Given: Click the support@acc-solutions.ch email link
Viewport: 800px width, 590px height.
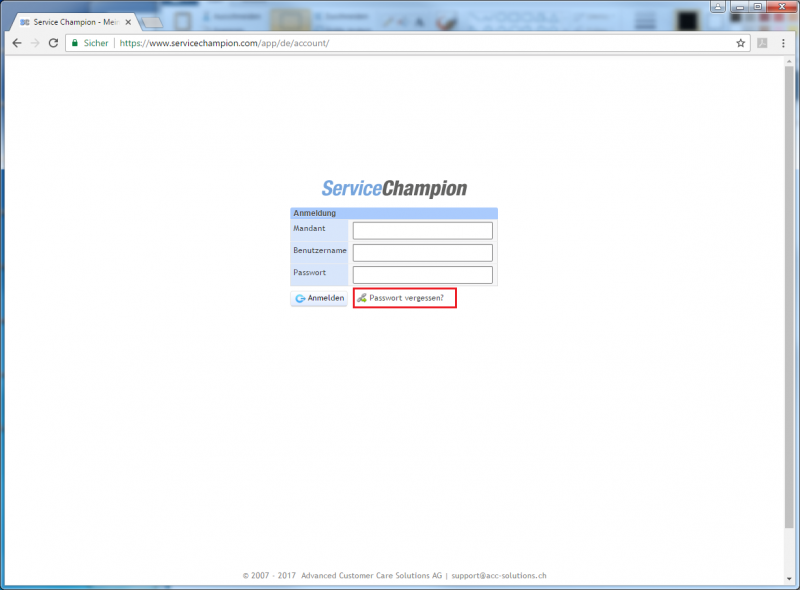Looking at the screenshot, I should [499, 576].
